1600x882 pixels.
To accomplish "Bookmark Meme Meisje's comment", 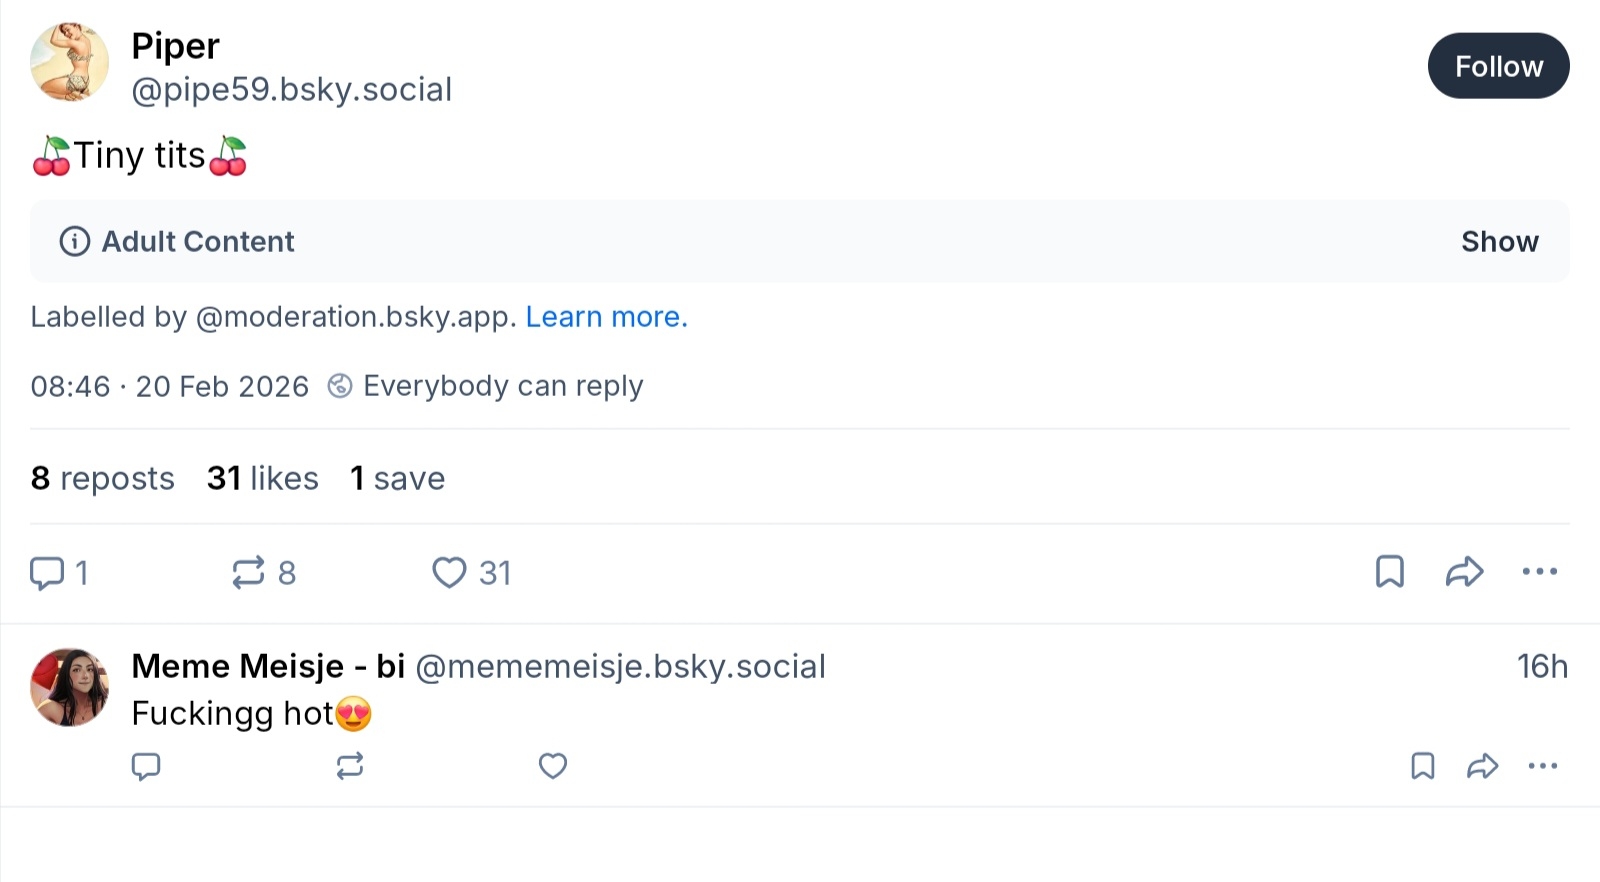I will pyautogui.click(x=1422, y=767).
